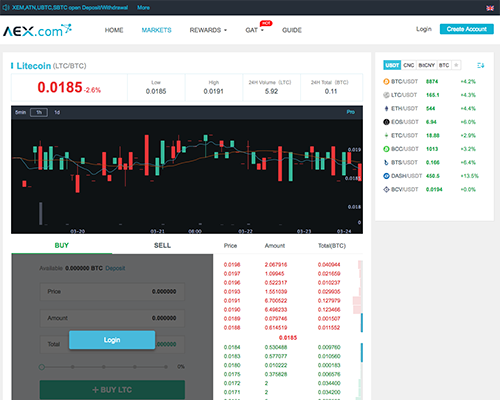Viewport: 500px width, 400px height.
Task: Click the current price 0.0185 in order book
Action: coord(288,338)
